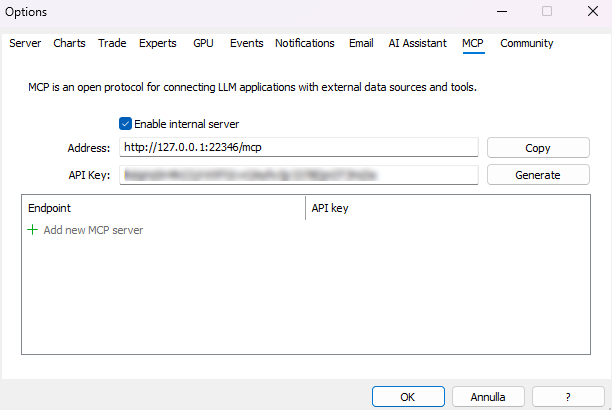Select the AI Assistant tab
This screenshot has height=410, width=612.
(x=417, y=43)
